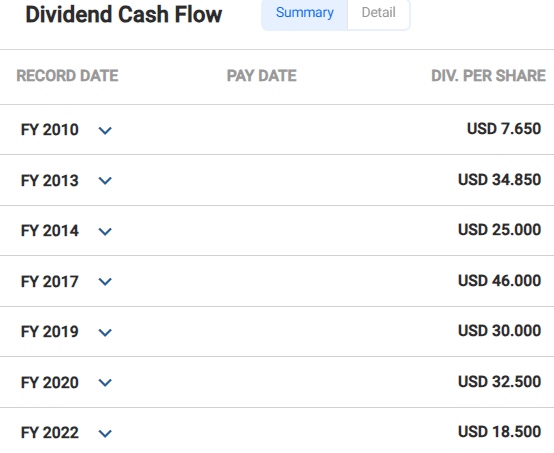Expand the FY 2020 chevron
554x453 pixels.
(105, 382)
